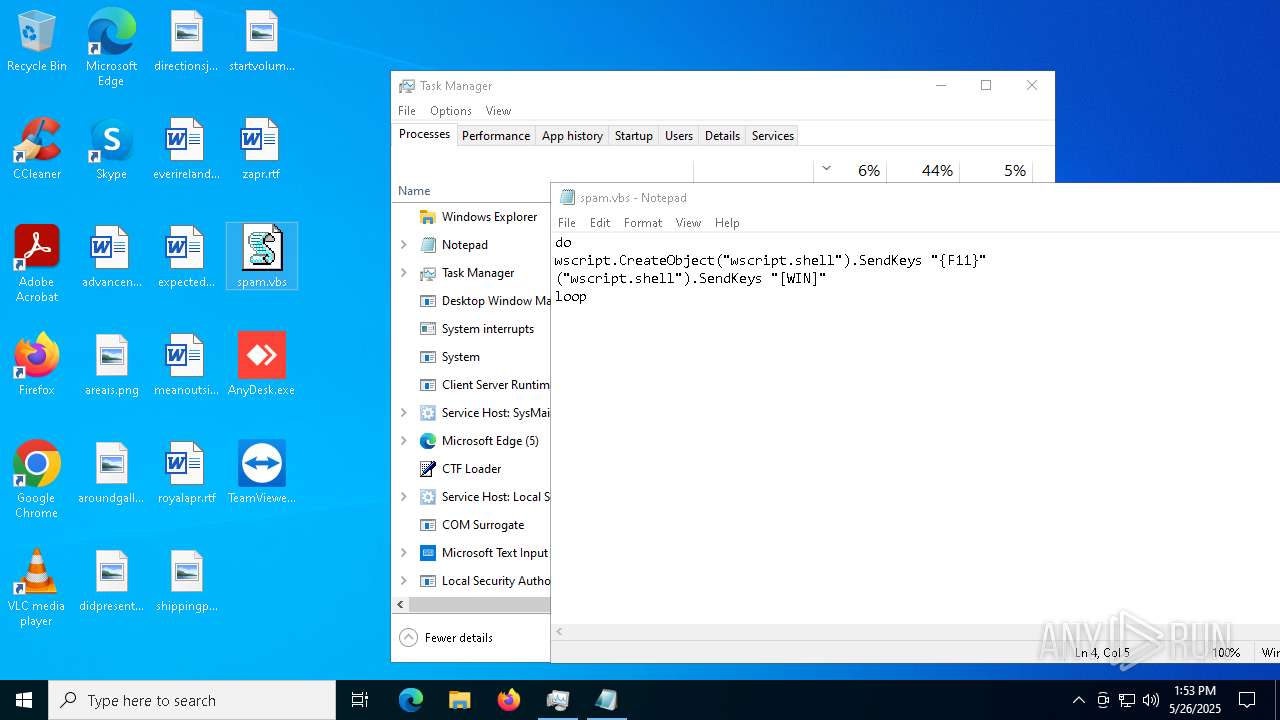Viewport: 1280px width, 720px height.
Task: Select the advancen Word document icon
Action: [111, 258]
